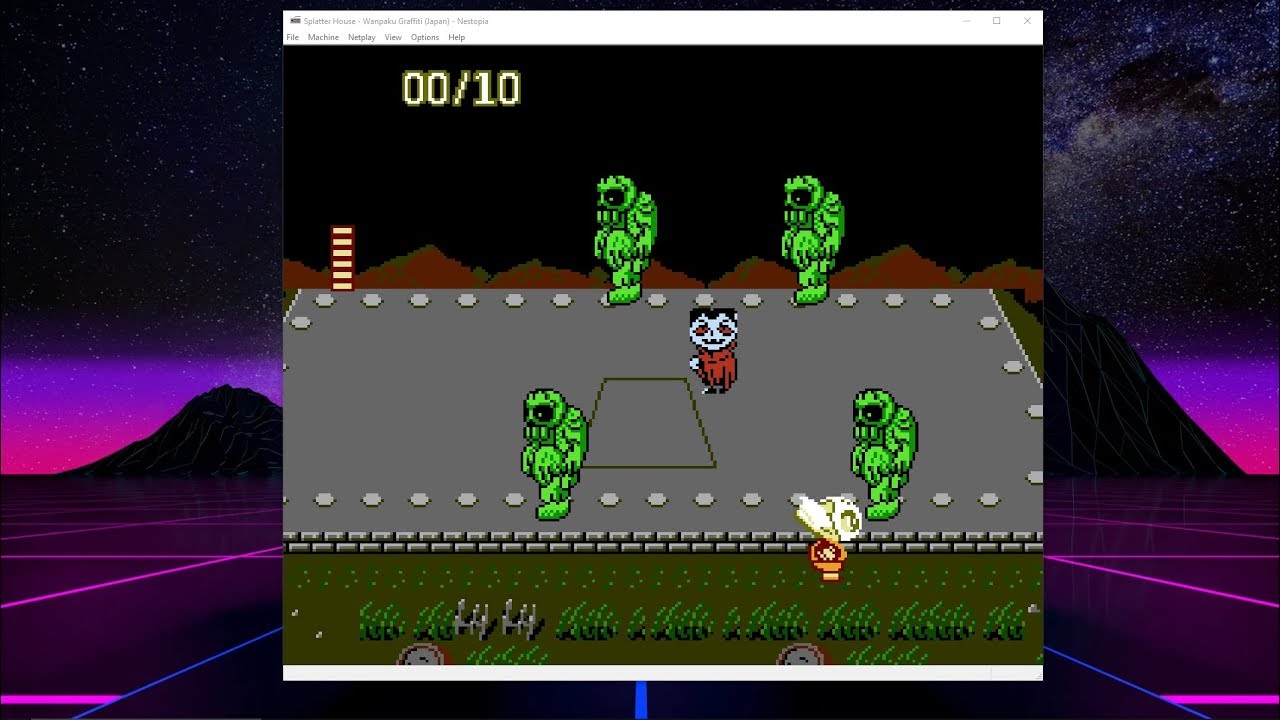Minimize the Nestopia window
This screenshot has height=720, width=1280.
coord(966,20)
